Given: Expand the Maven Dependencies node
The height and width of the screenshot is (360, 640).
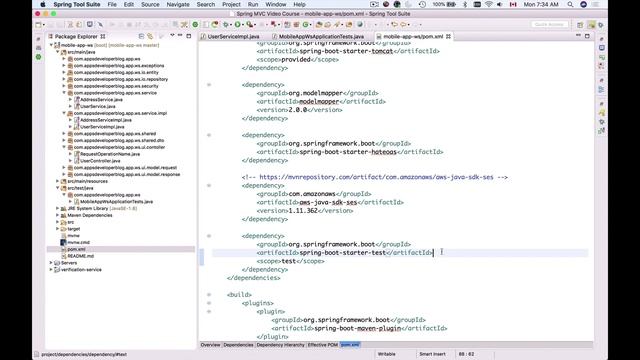Looking at the screenshot, I should click(58, 215).
